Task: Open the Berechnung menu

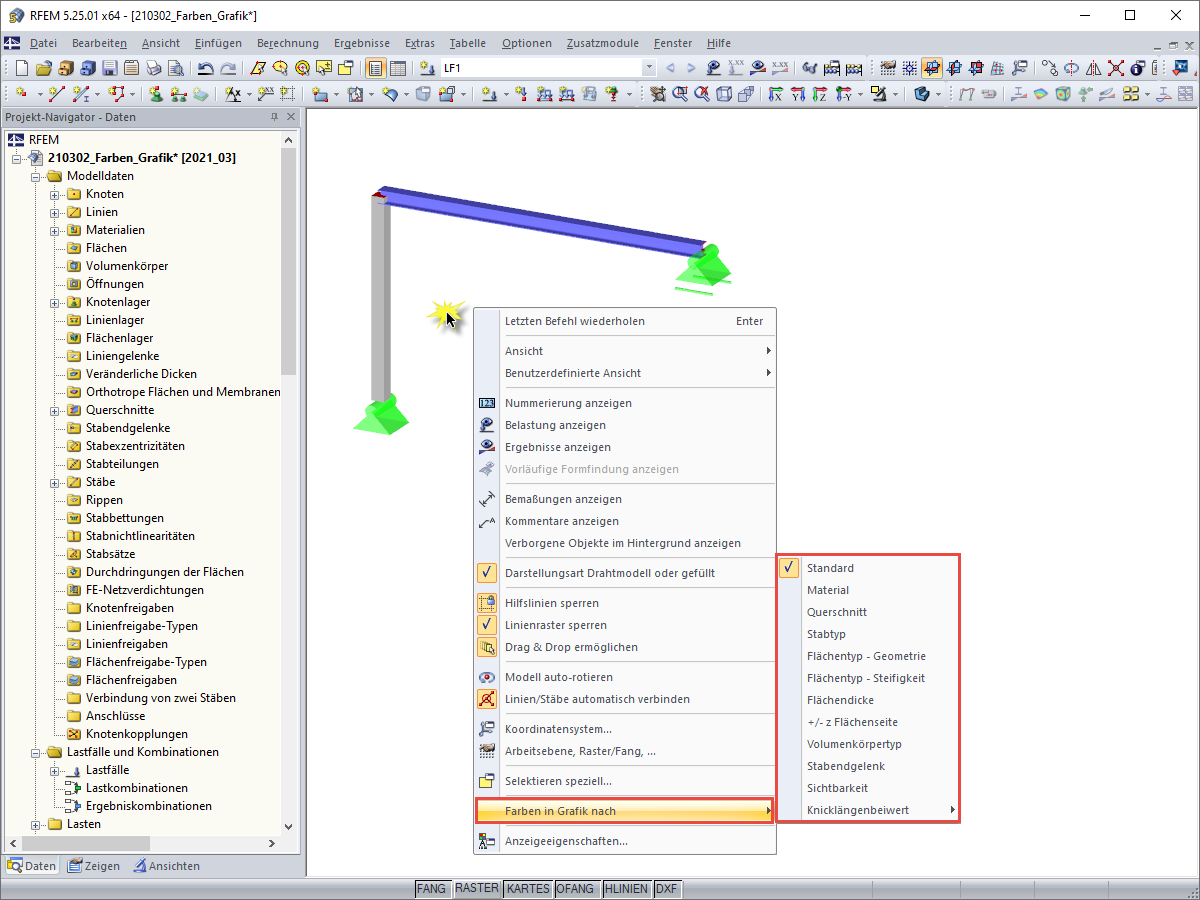Action: [288, 43]
